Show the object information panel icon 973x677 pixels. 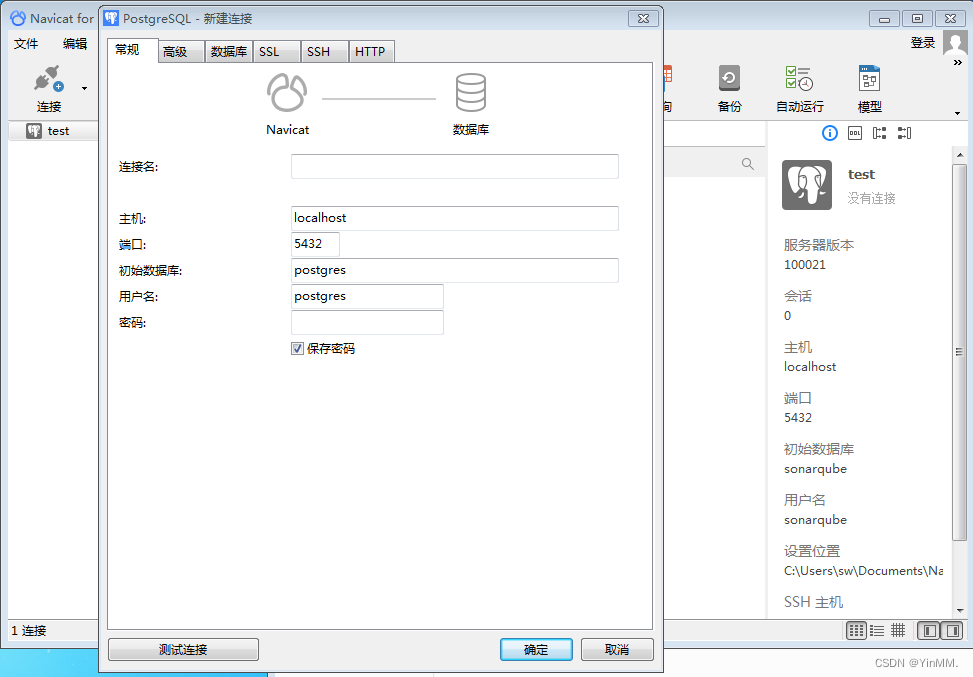click(830, 133)
